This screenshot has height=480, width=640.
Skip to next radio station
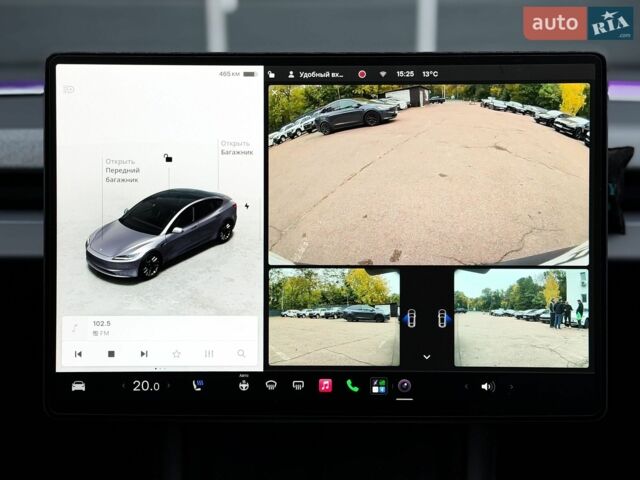coord(144,354)
